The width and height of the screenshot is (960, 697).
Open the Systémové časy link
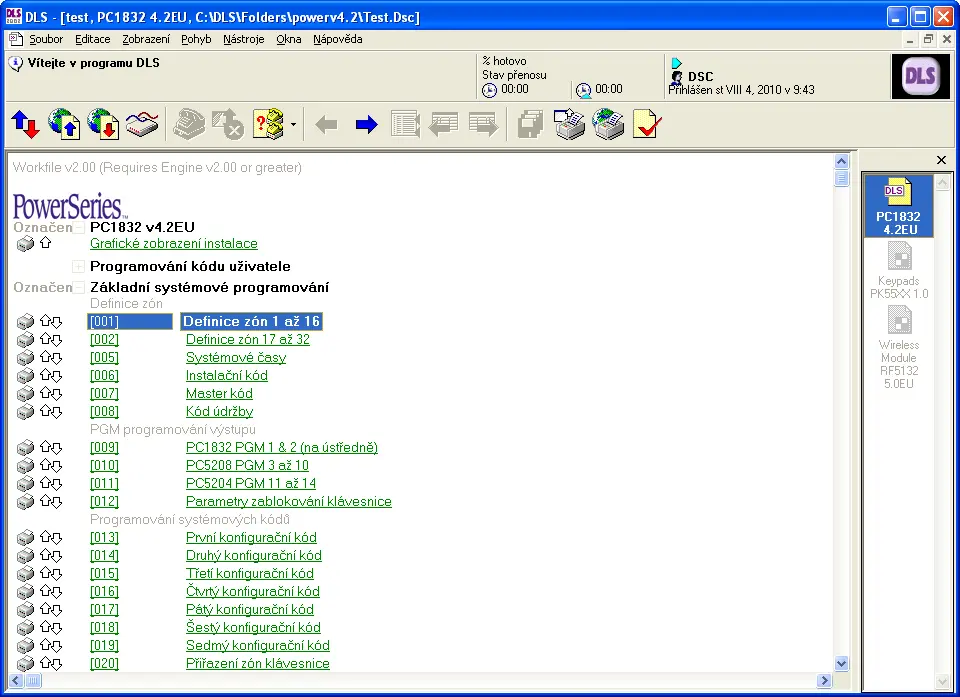click(236, 358)
